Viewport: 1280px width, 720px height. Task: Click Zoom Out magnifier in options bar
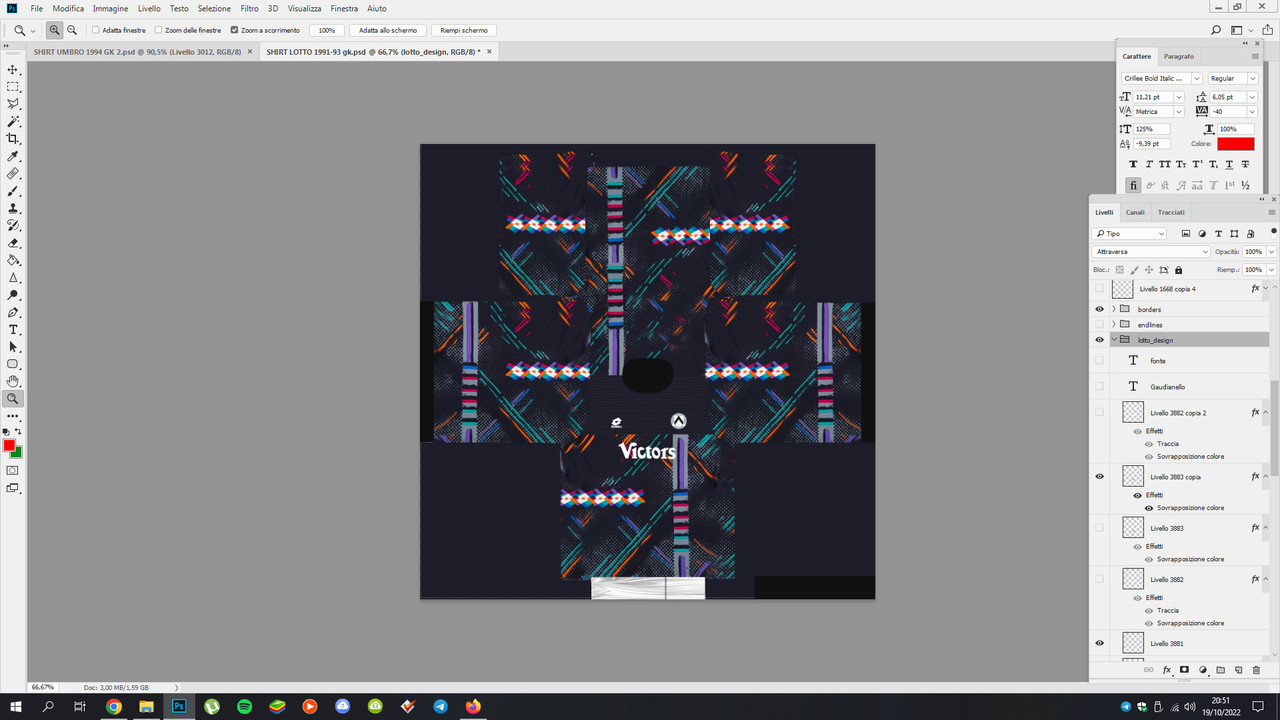[72, 30]
